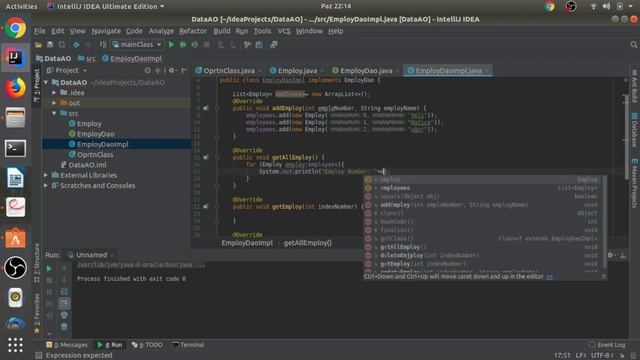Collapse the DataAO project root node
The height and width of the screenshot is (360, 640).
46,82
